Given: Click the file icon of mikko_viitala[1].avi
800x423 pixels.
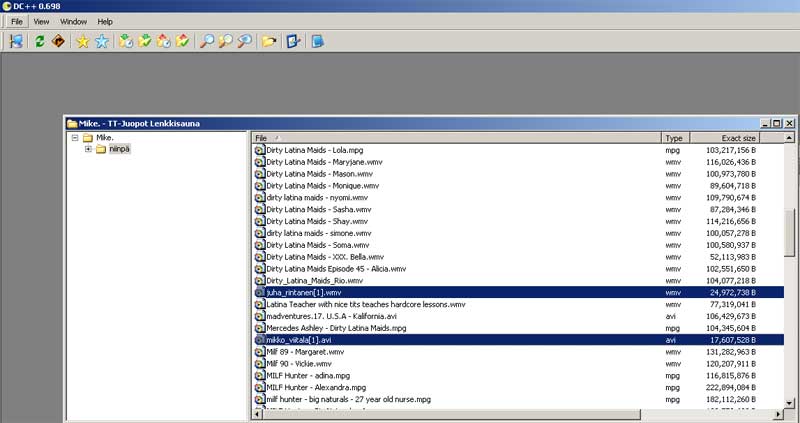Looking at the screenshot, I should click(x=260, y=340).
